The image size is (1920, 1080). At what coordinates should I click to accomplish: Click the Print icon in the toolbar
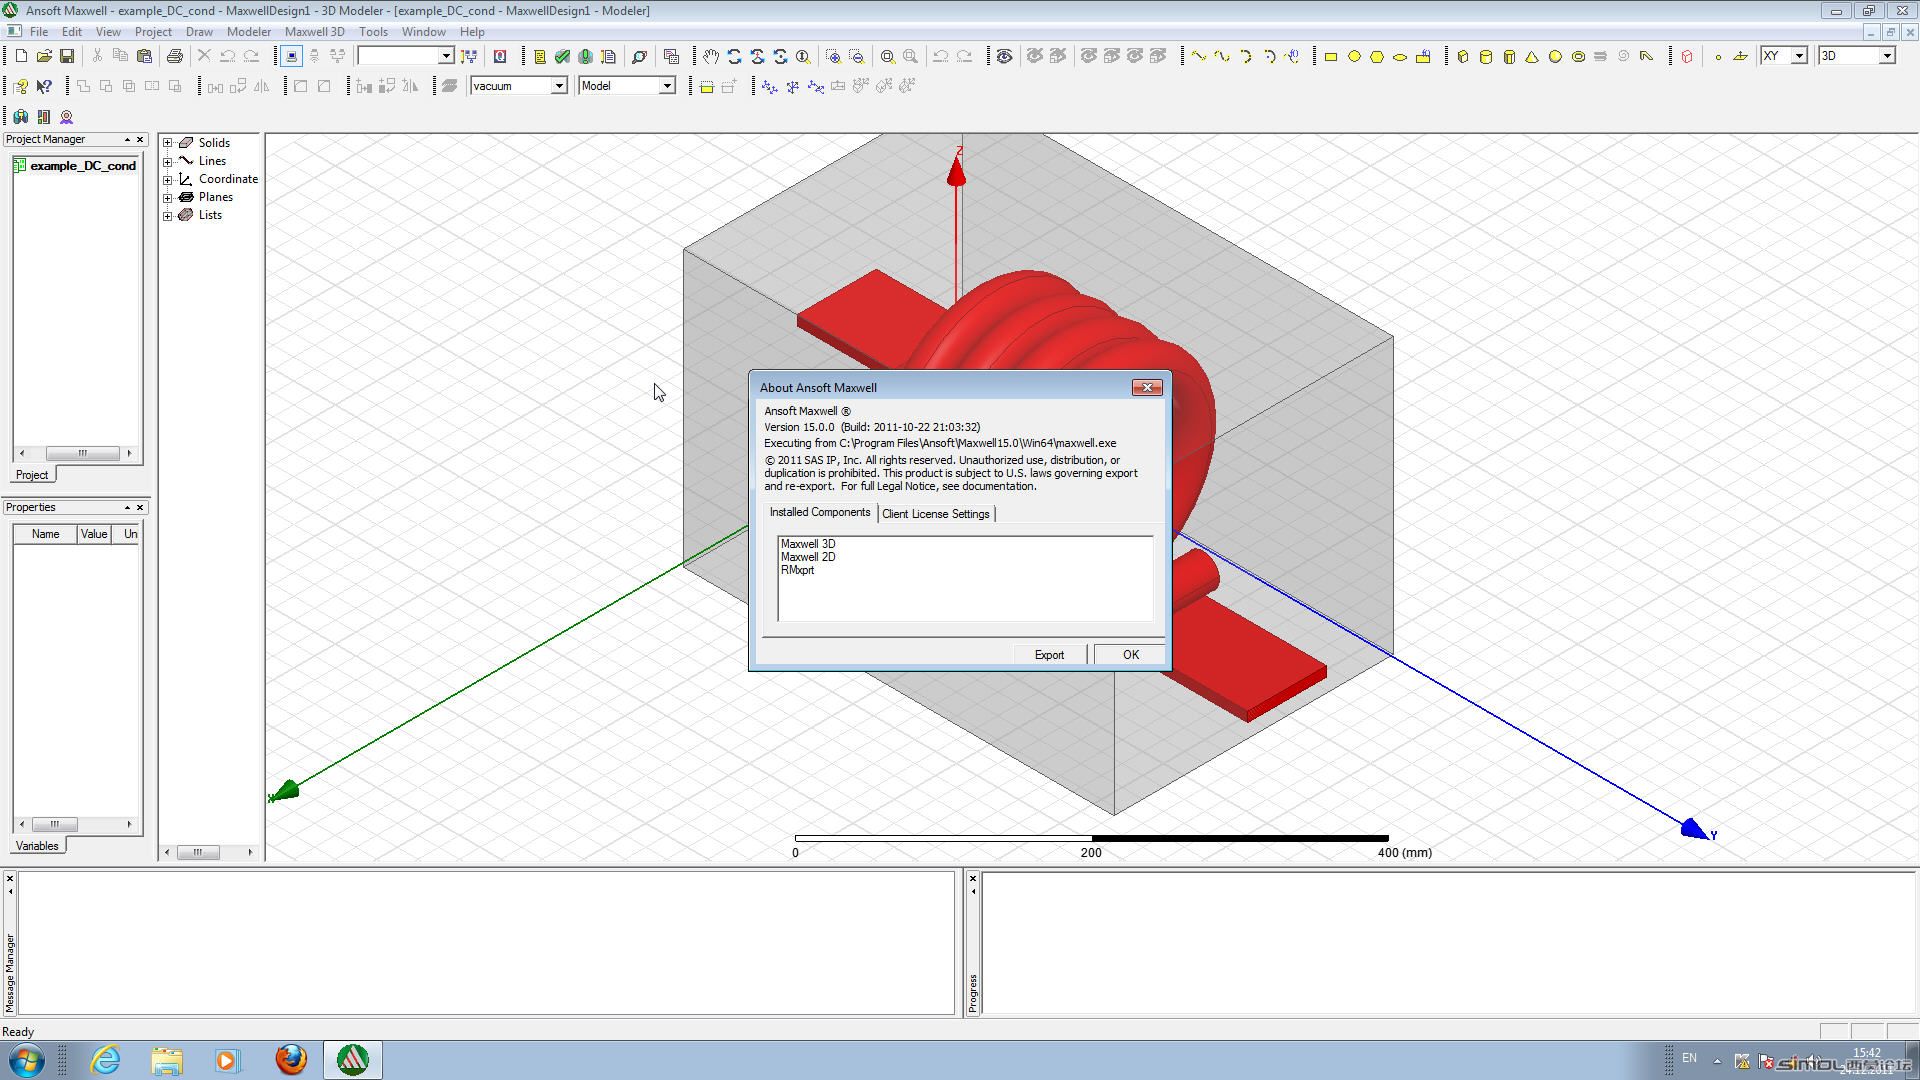pyautogui.click(x=175, y=56)
